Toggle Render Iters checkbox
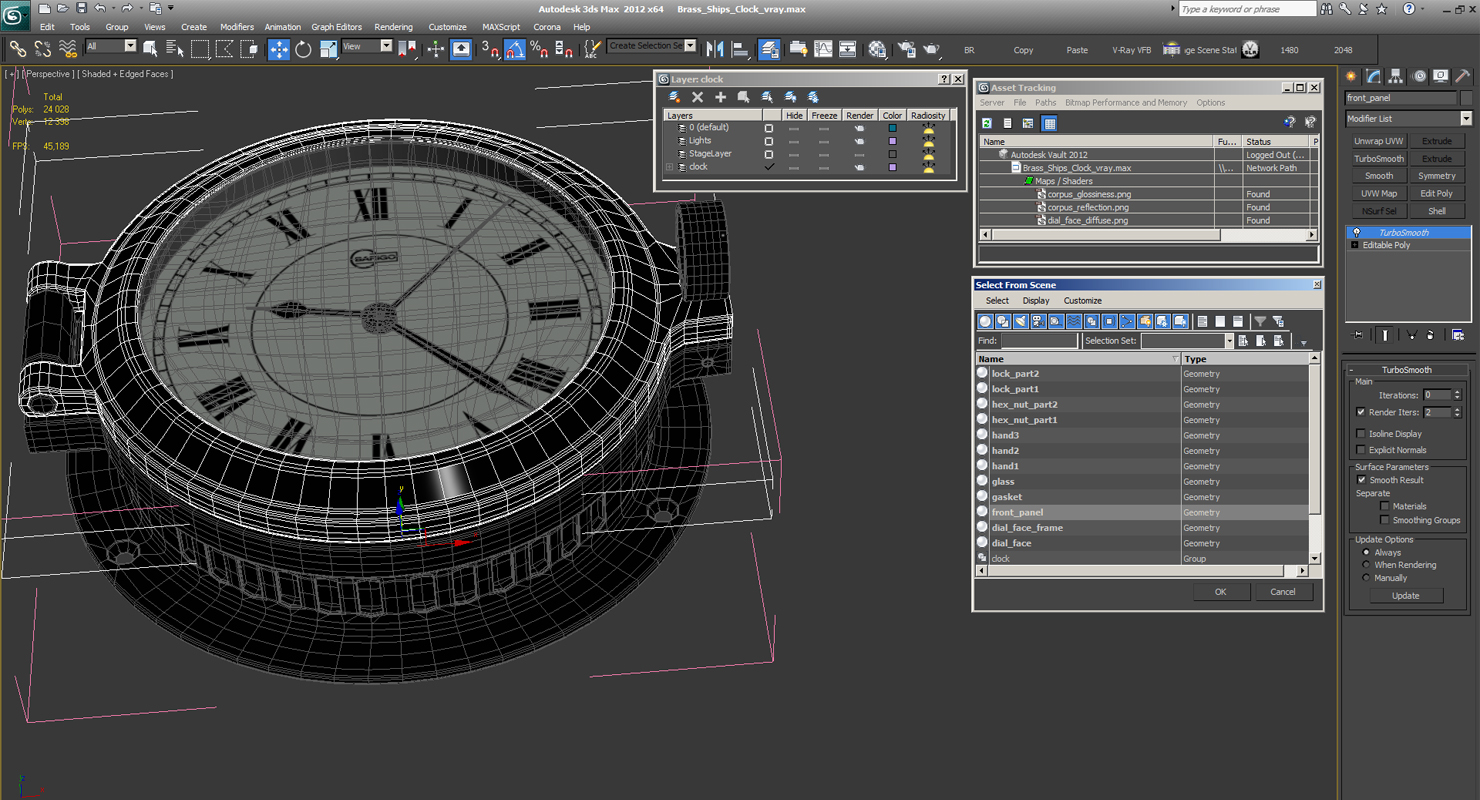The width and height of the screenshot is (1480, 800). tap(1361, 412)
